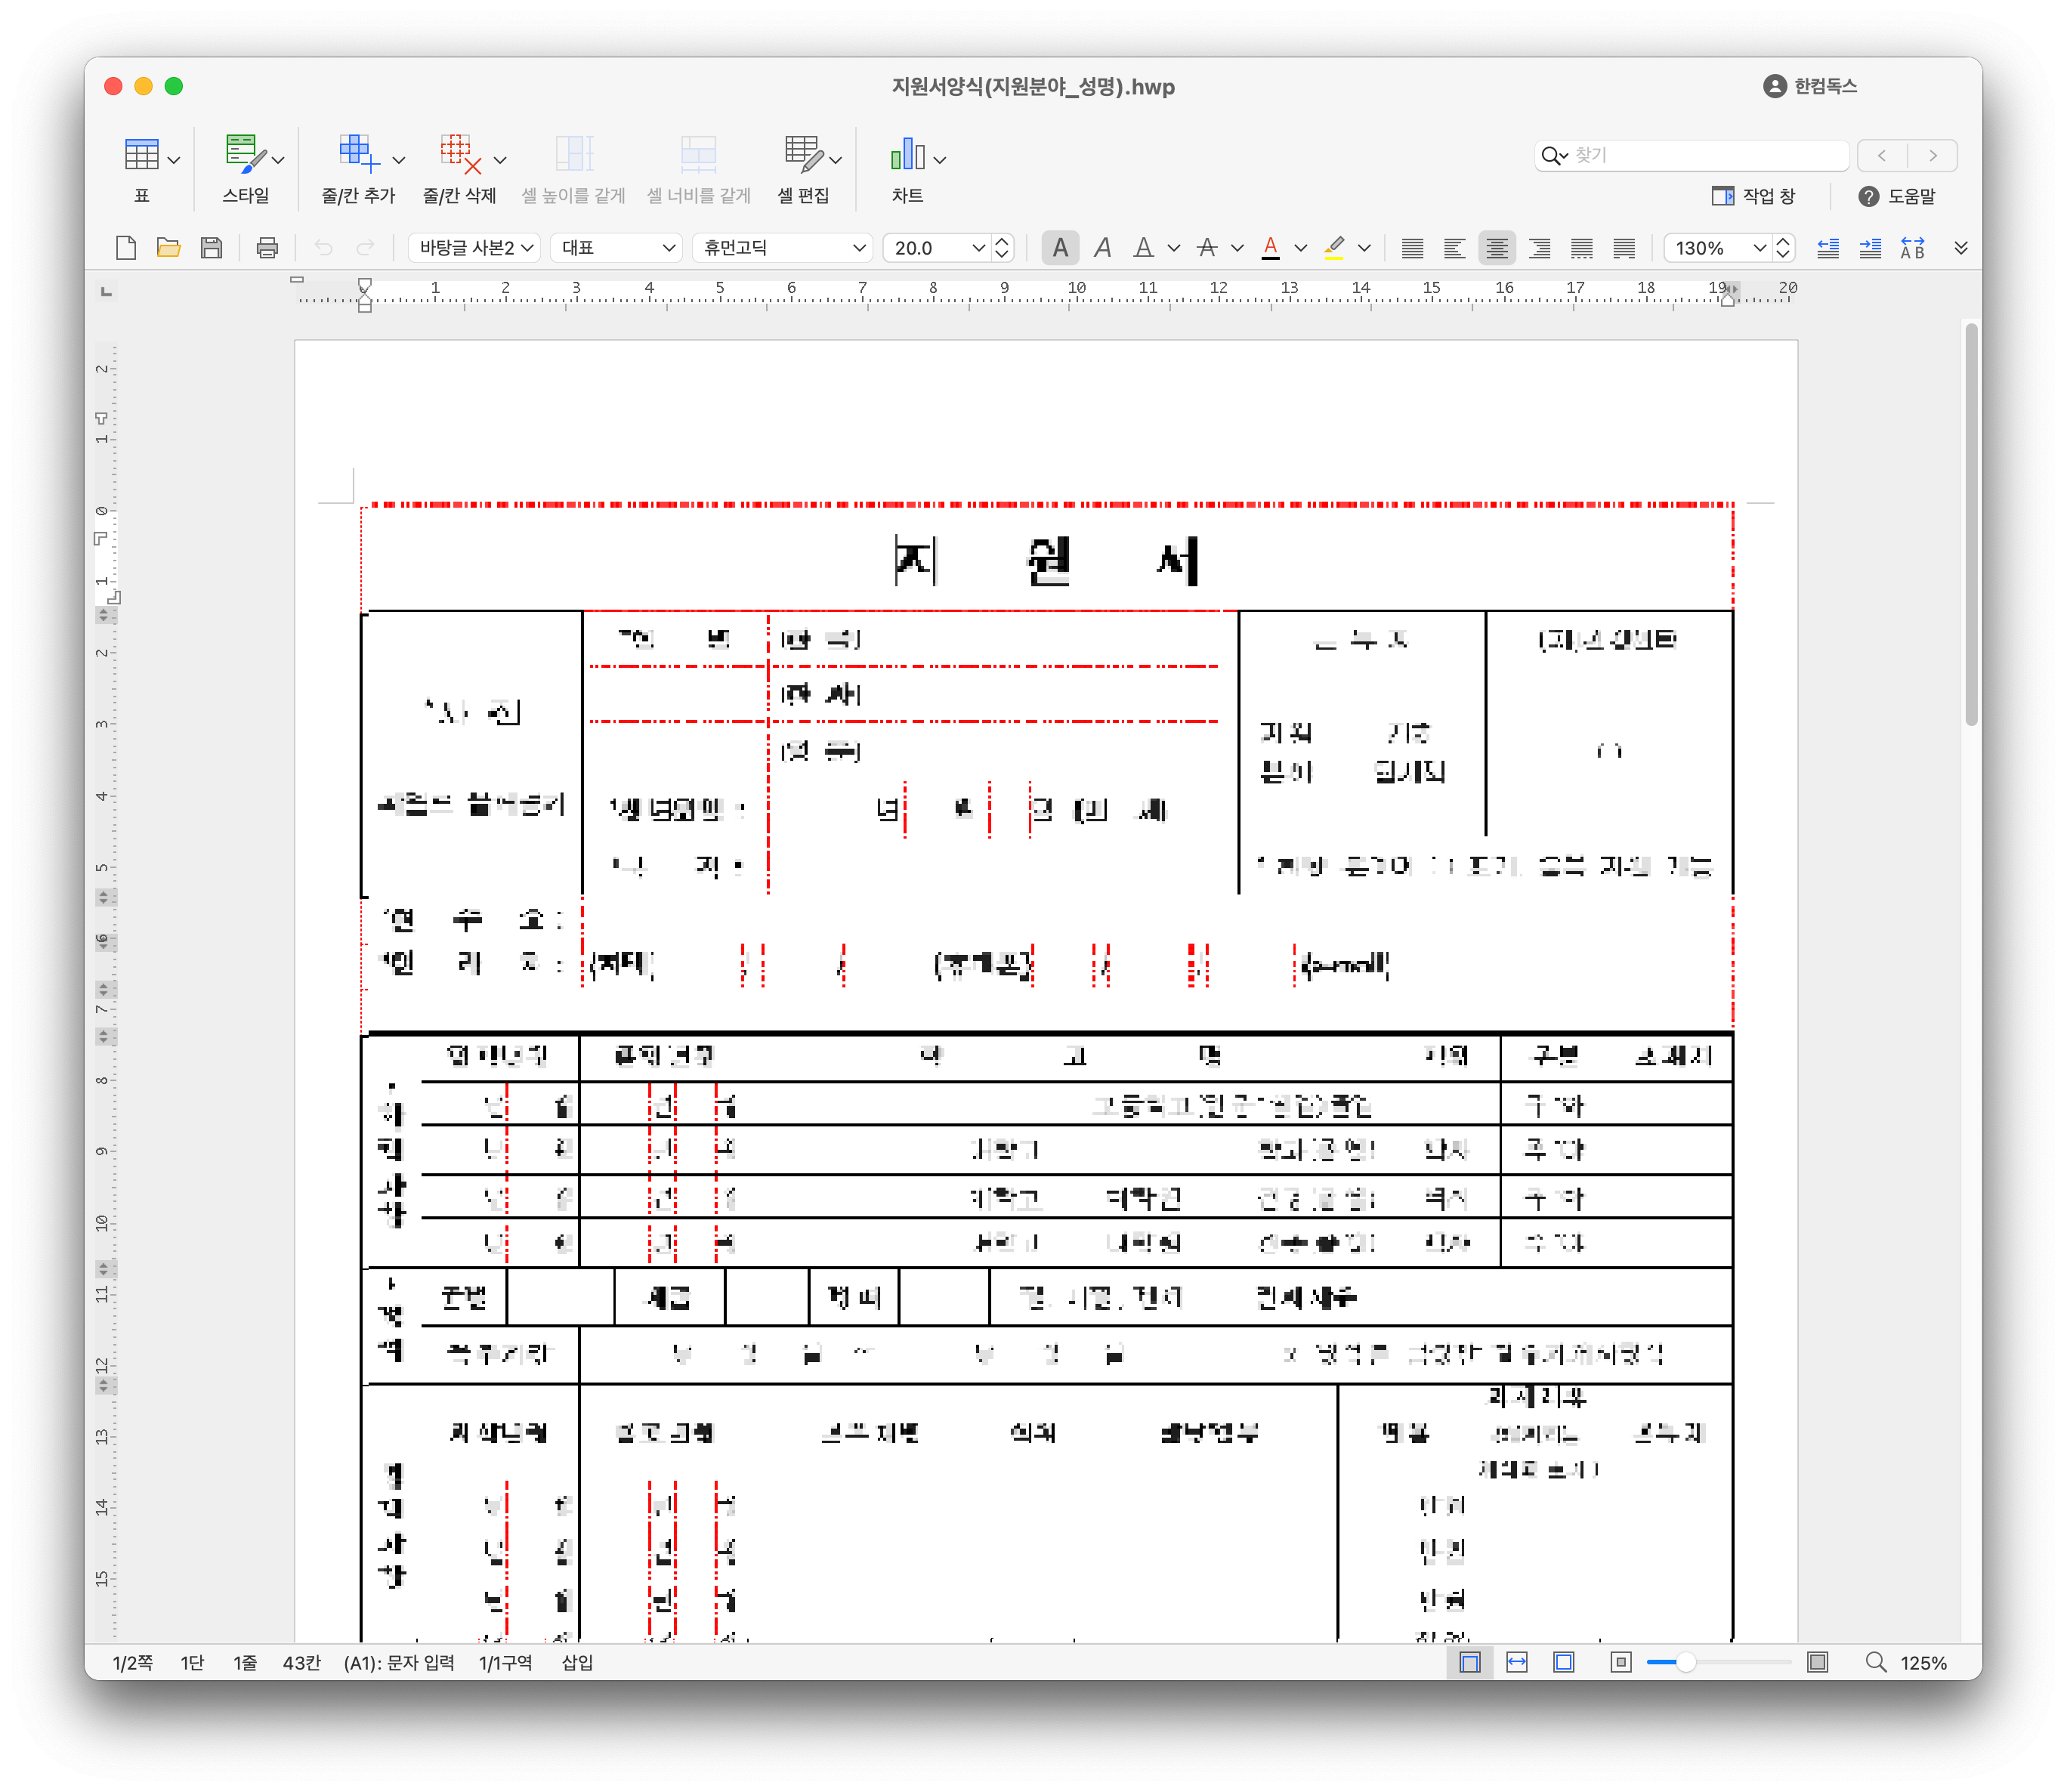Toggle italic text formatting

pyautogui.click(x=1102, y=248)
